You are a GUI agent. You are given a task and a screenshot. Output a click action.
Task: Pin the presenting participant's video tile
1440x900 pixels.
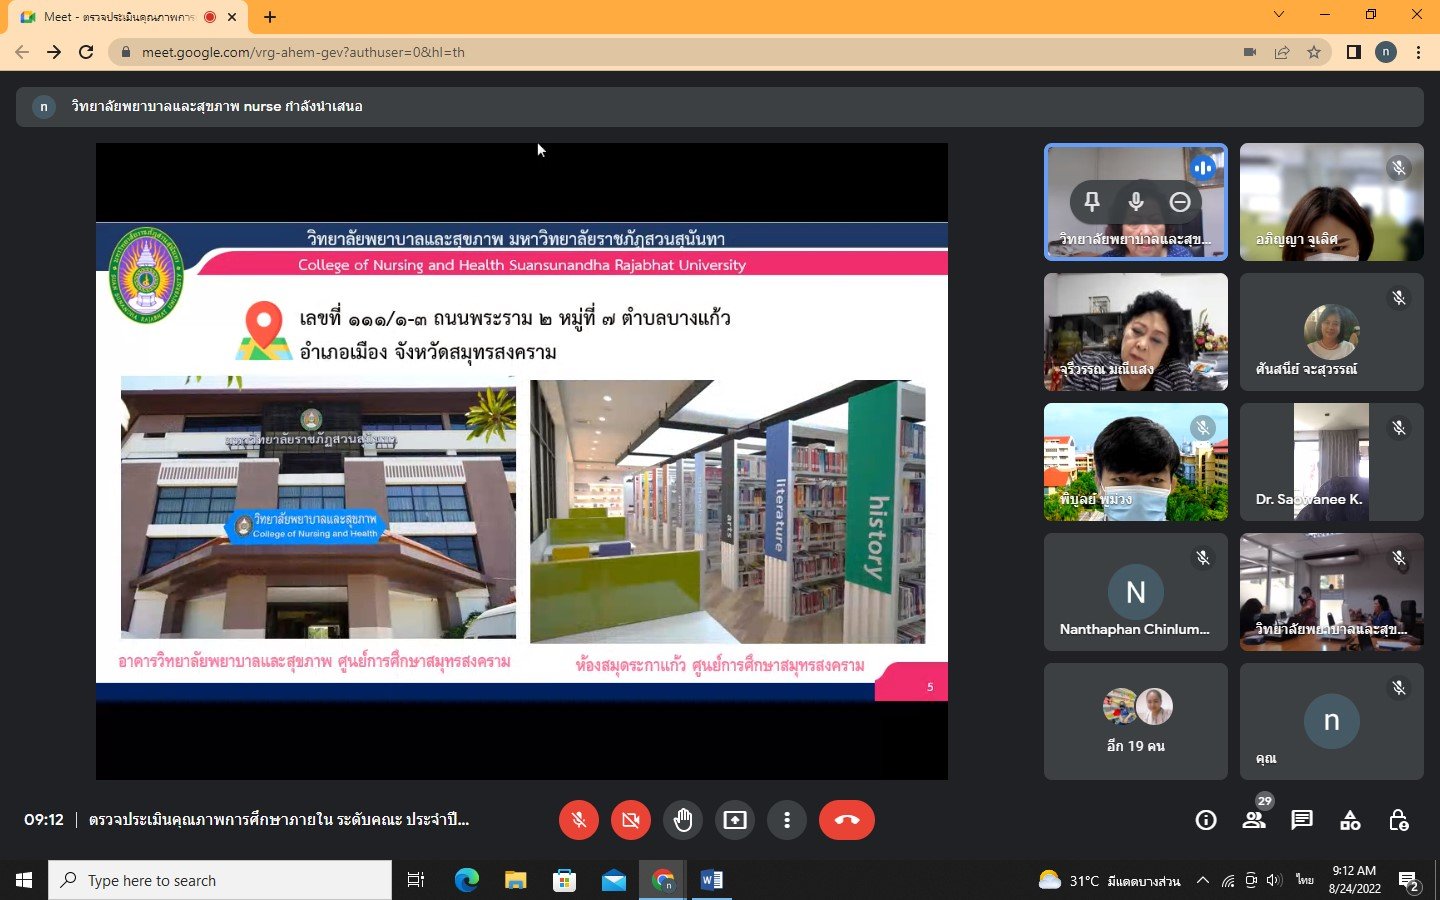[x=1092, y=202]
